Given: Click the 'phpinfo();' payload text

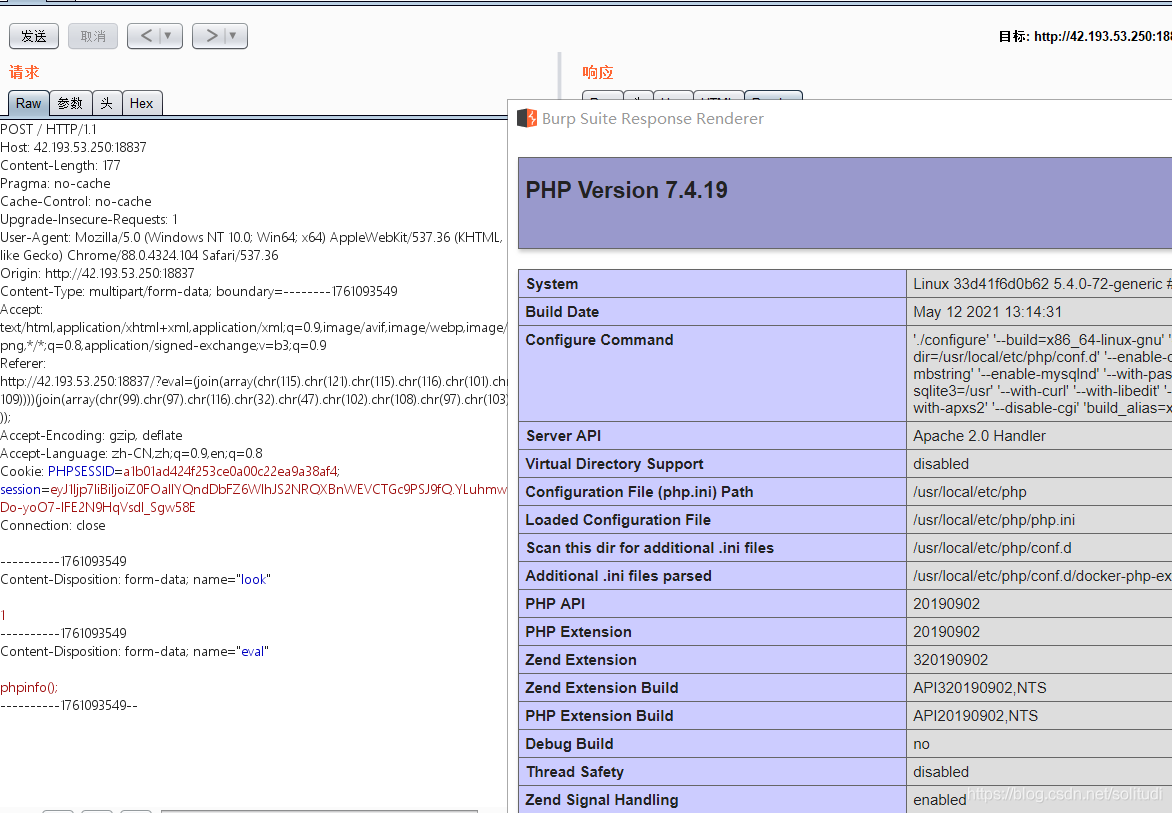Looking at the screenshot, I should [29, 687].
